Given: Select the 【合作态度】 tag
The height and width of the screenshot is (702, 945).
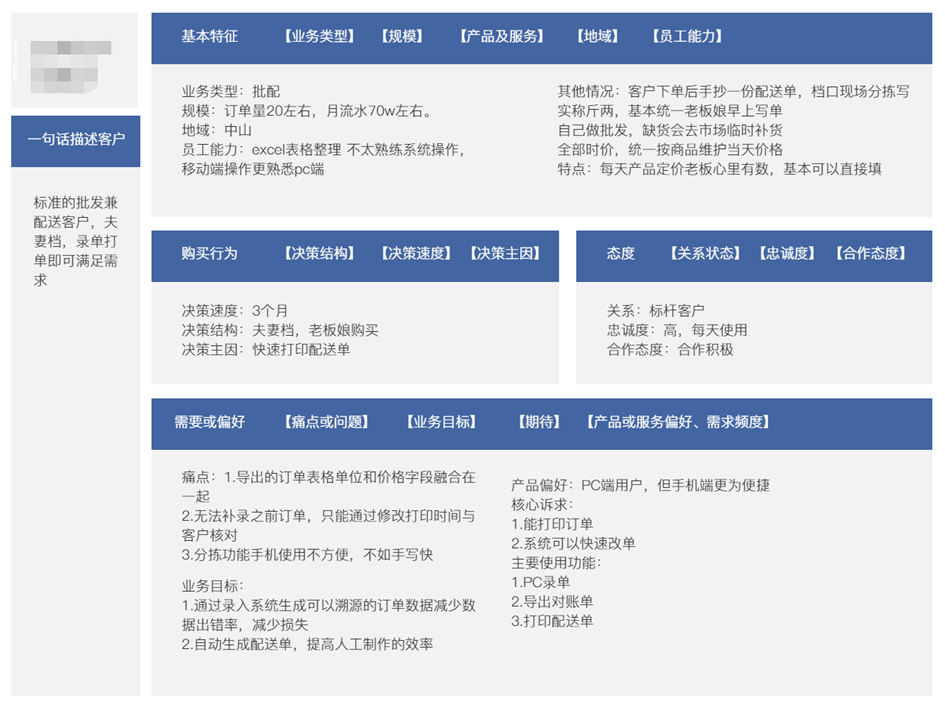Looking at the screenshot, I should click(870, 253).
